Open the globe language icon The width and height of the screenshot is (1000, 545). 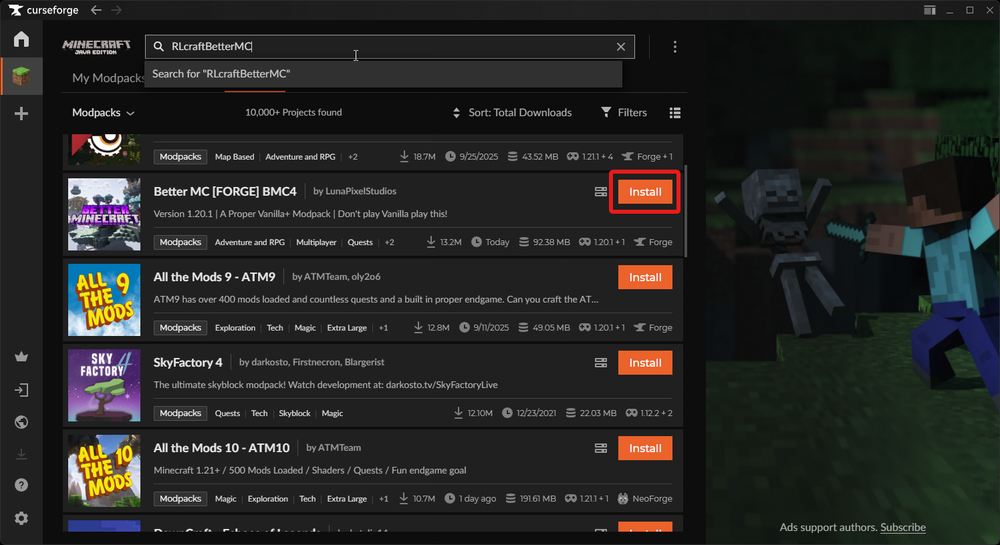(x=21, y=422)
